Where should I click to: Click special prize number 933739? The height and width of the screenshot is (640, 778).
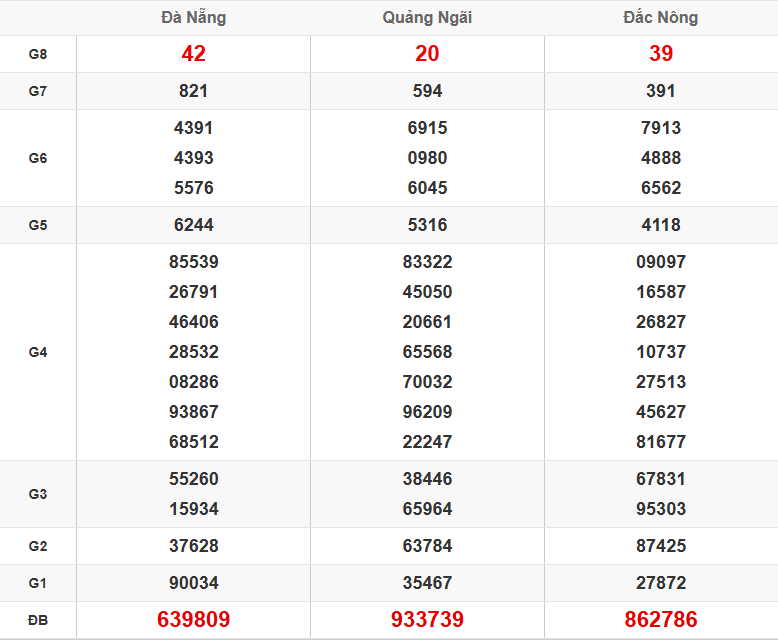(427, 620)
